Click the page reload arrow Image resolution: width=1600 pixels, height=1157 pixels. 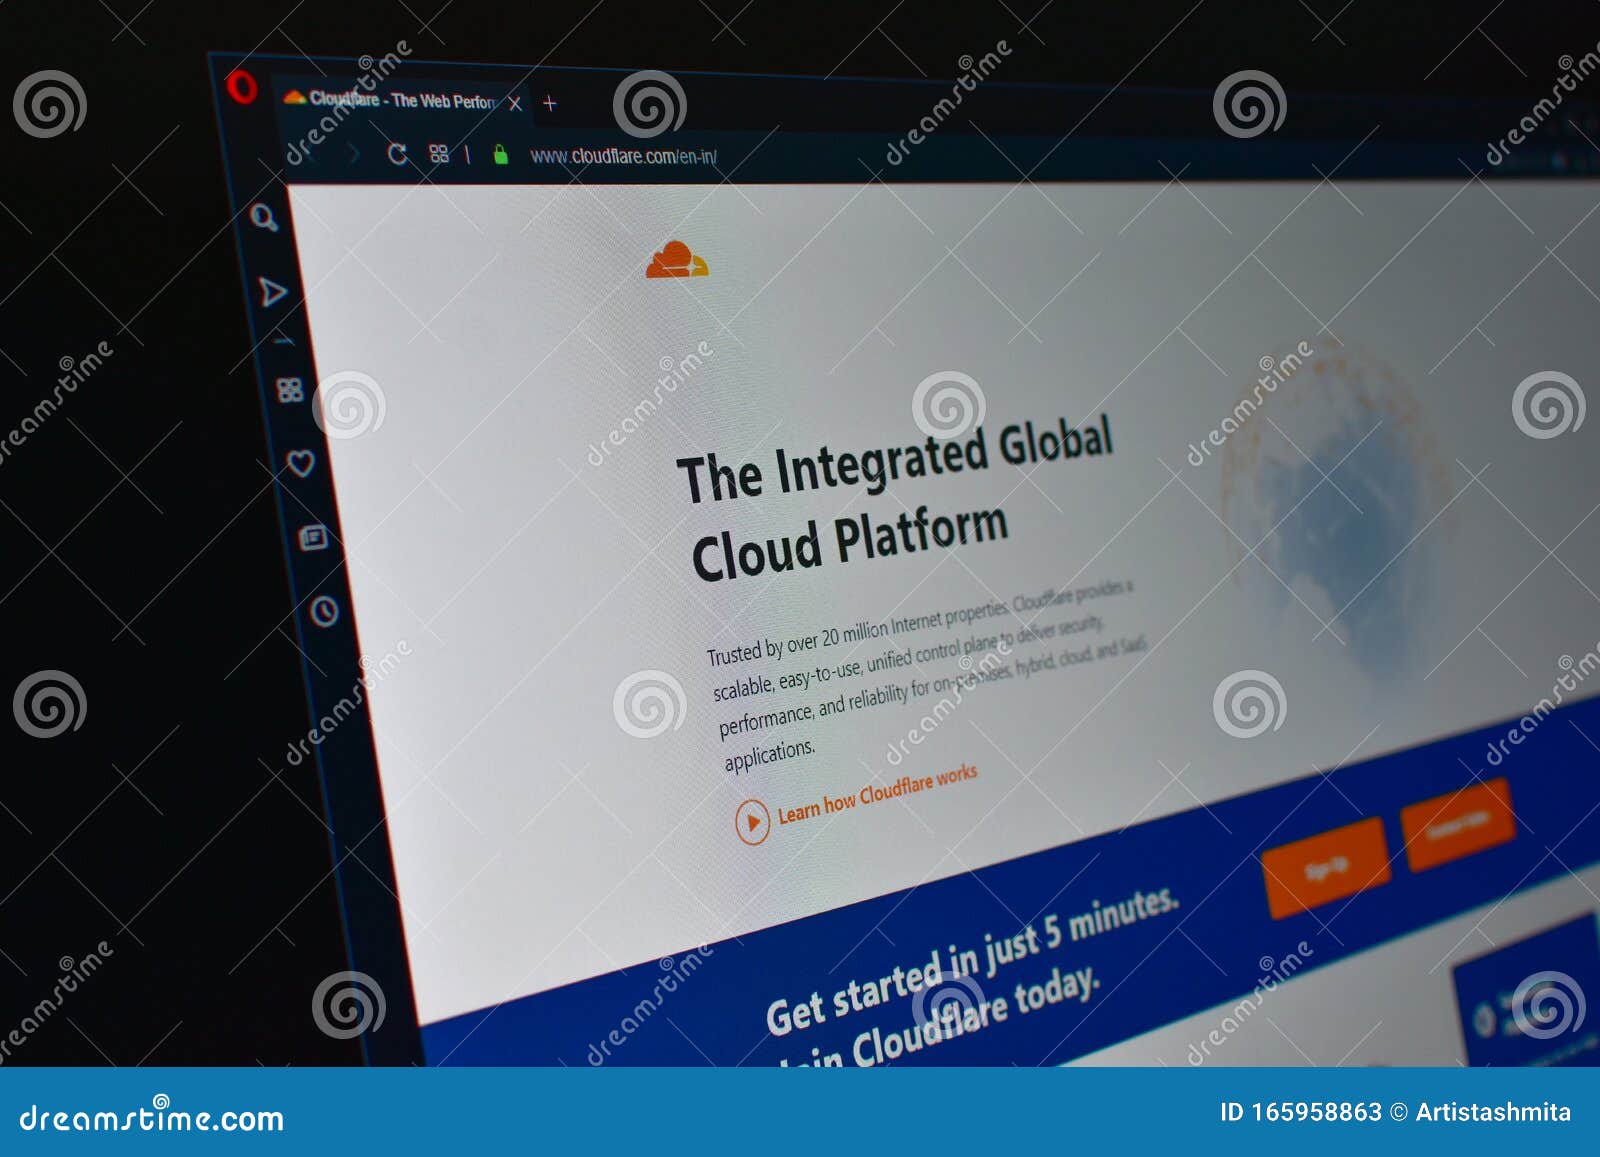pyautogui.click(x=396, y=153)
